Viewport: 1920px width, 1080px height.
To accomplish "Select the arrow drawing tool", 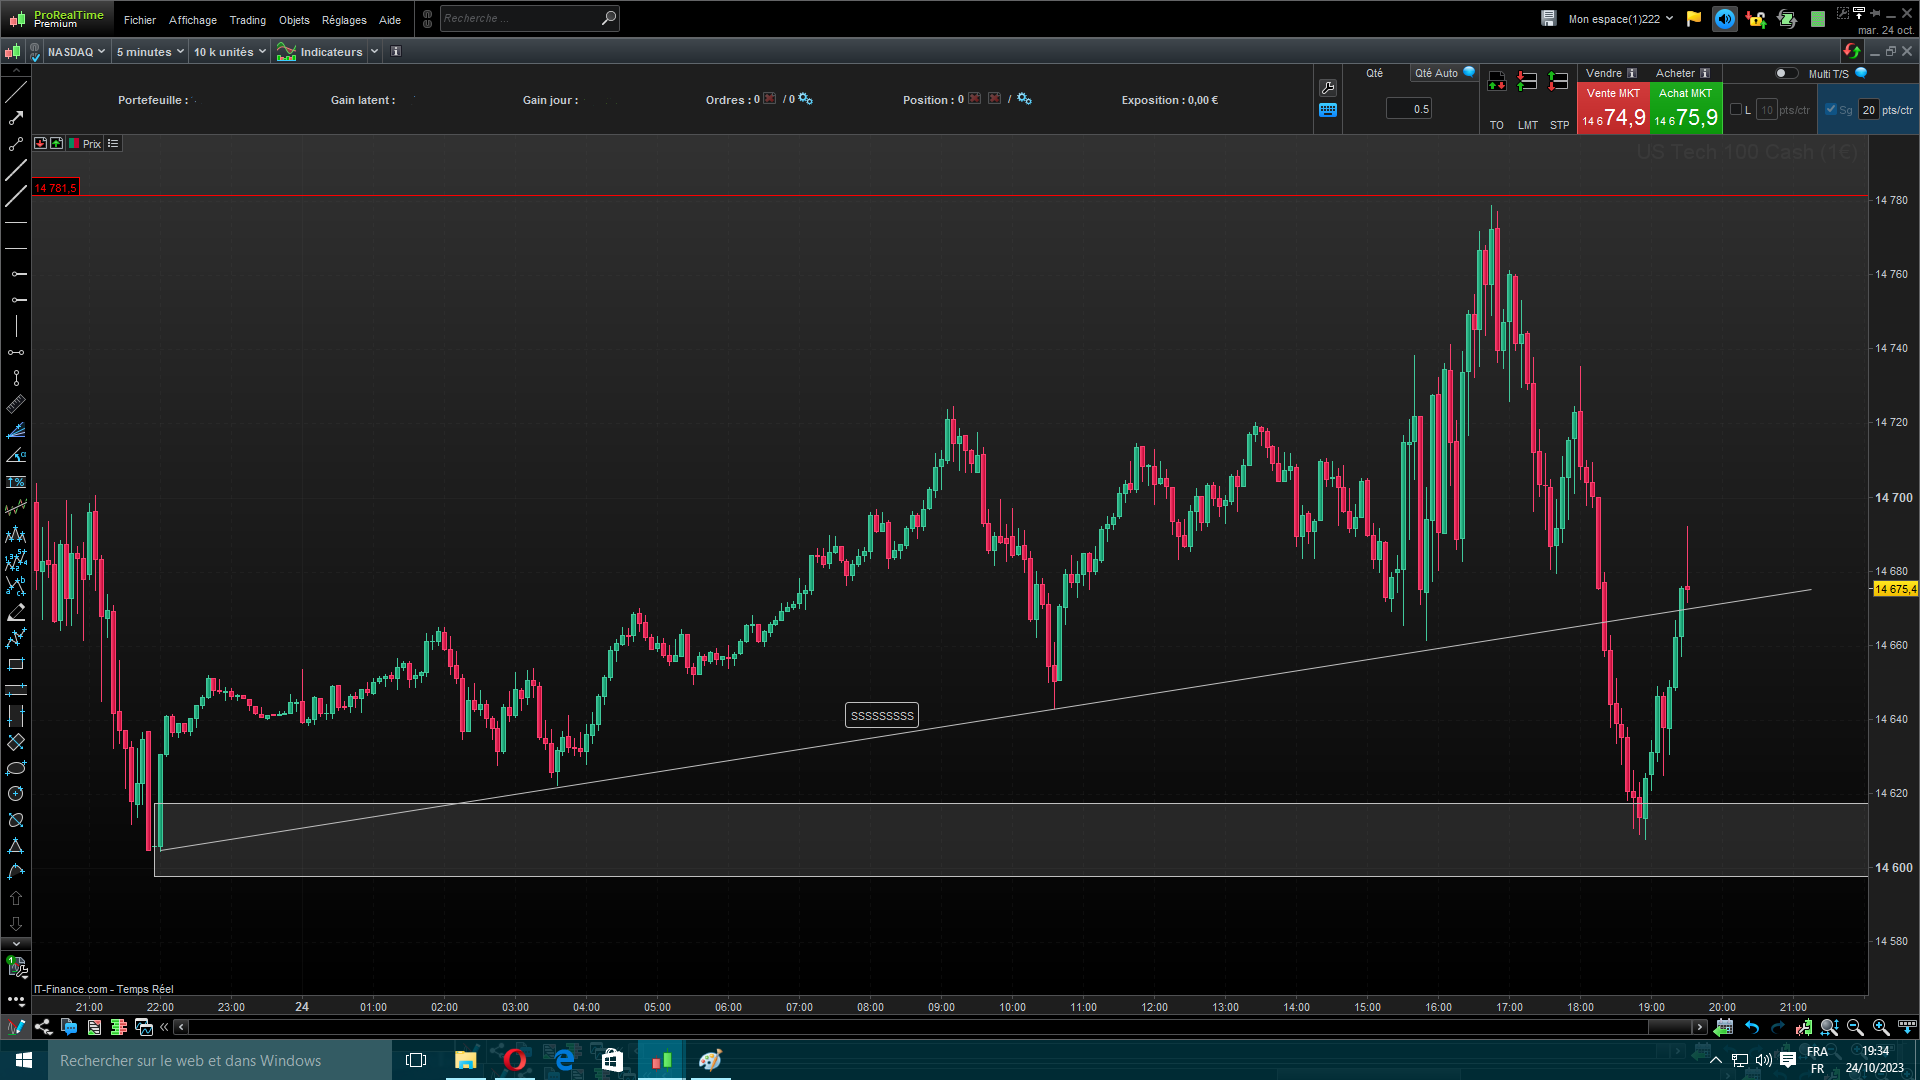I will (x=16, y=118).
